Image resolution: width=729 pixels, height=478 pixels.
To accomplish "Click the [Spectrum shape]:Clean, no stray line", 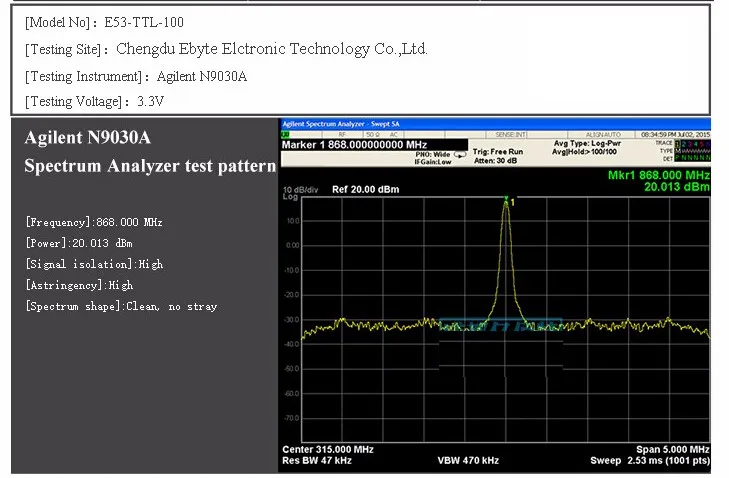I will tap(121, 306).
